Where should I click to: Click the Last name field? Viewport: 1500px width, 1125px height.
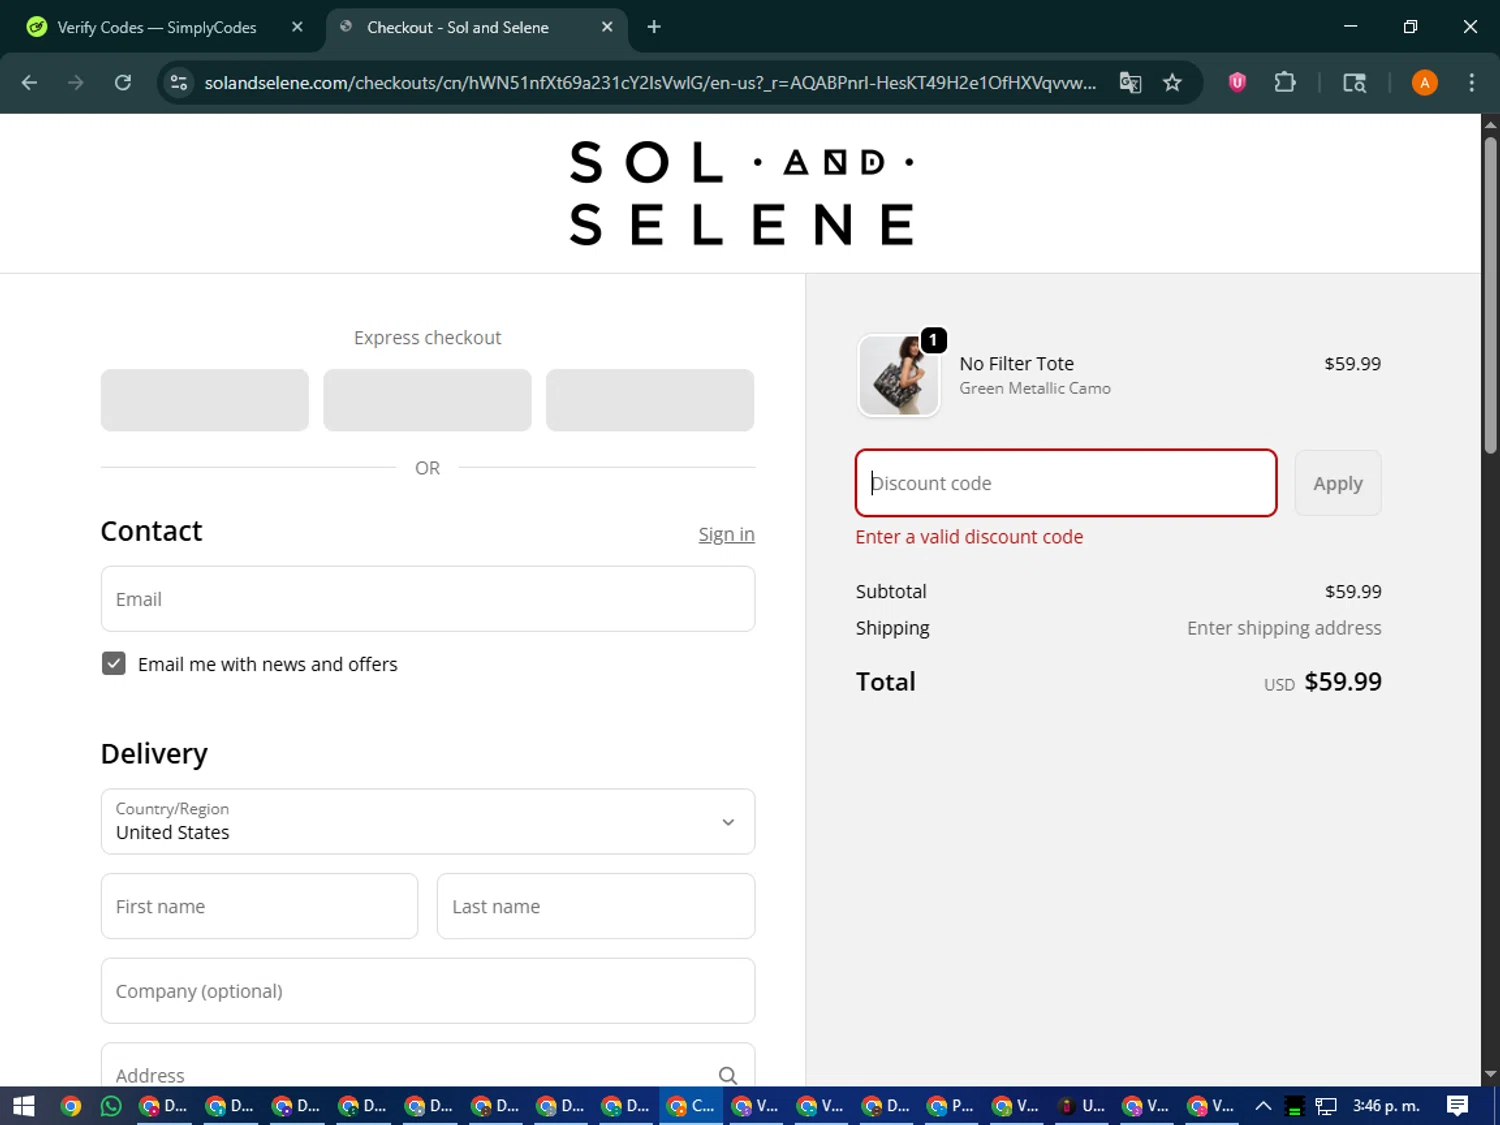pos(596,906)
